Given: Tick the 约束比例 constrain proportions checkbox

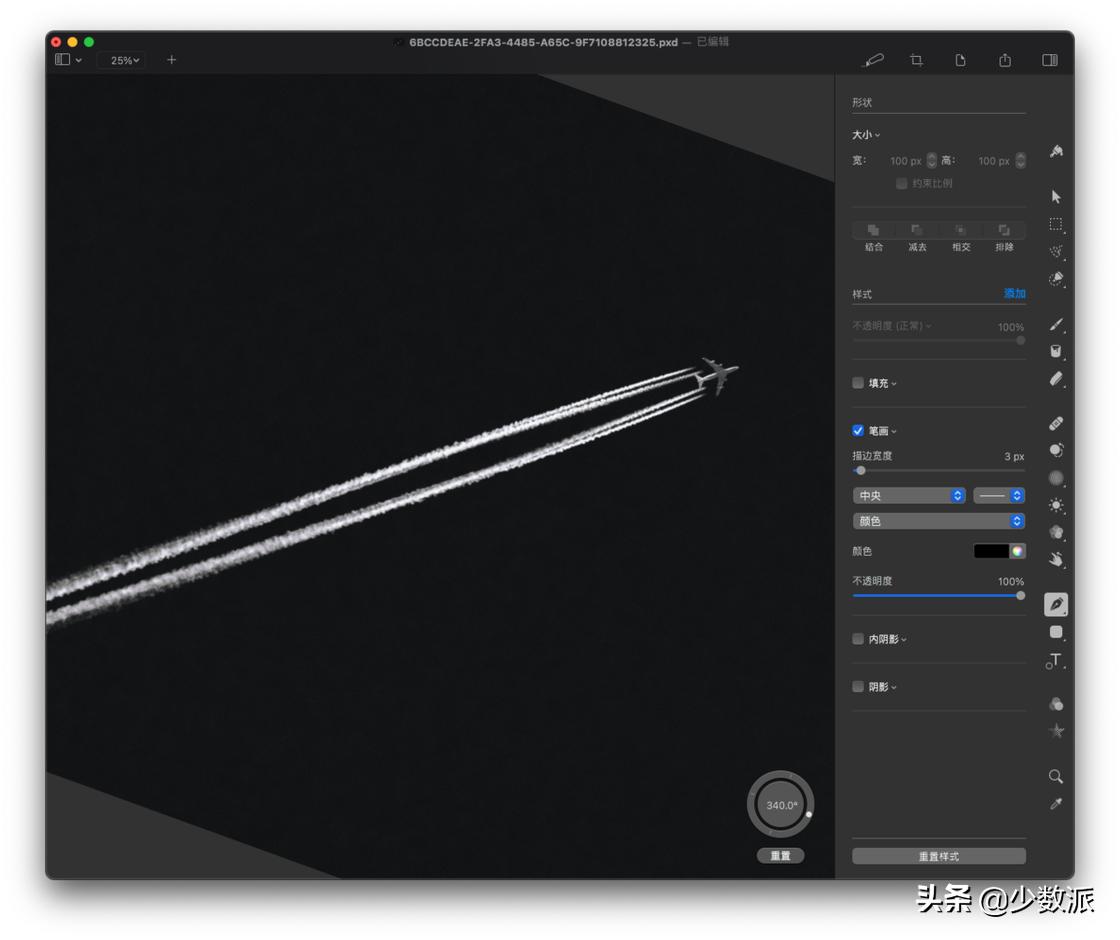Looking at the screenshot, I should tap(901, 184).
